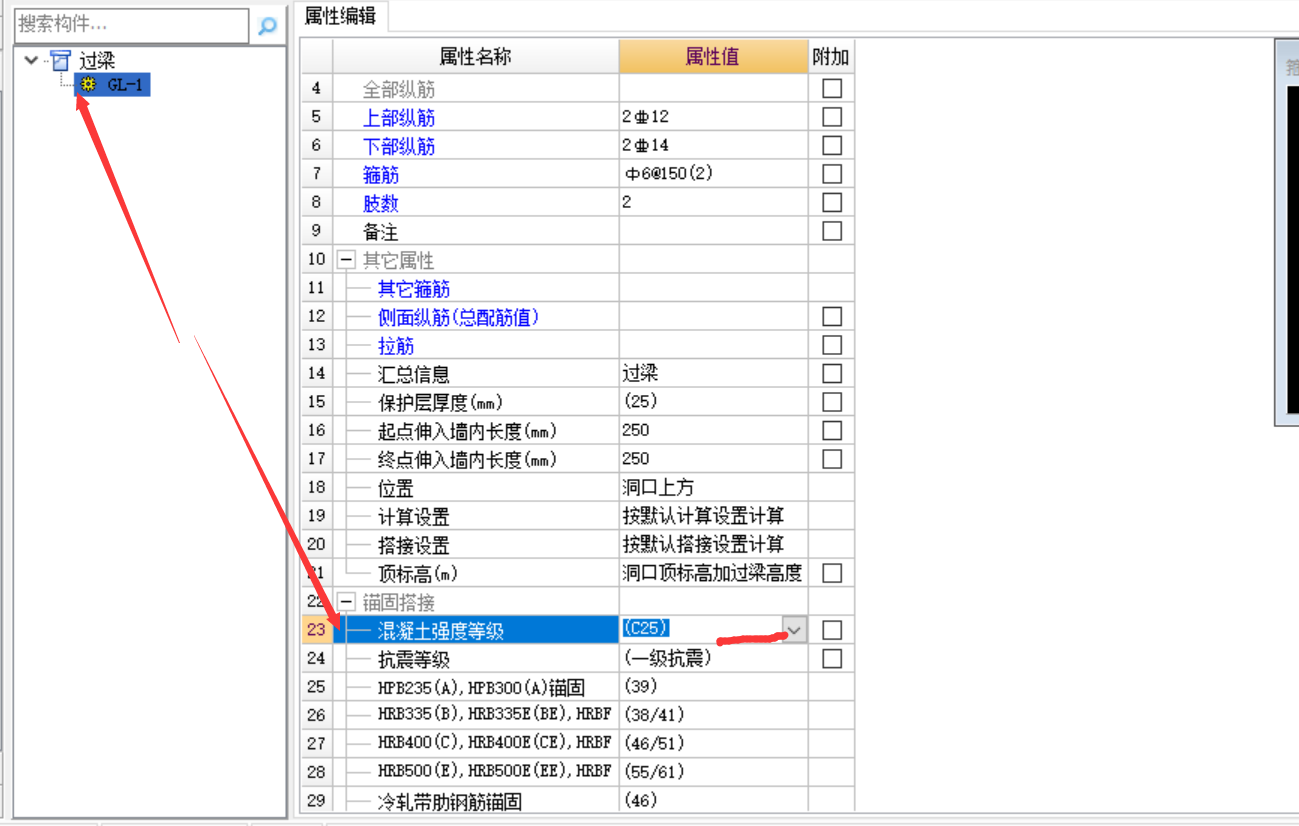Viewport: 1299px width, 826px height.
Task: Click 冷轧带肋钢筋锚固 value (46)
Action: (714, 801)
